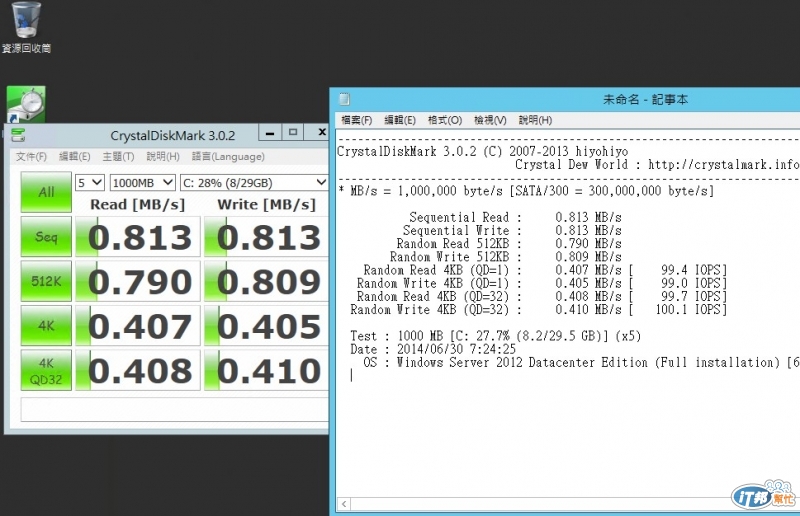The width and height of the screenshot is (800, 516).
Task: Click the Notepad title 未命名 - 記事本
Action: 645,100
